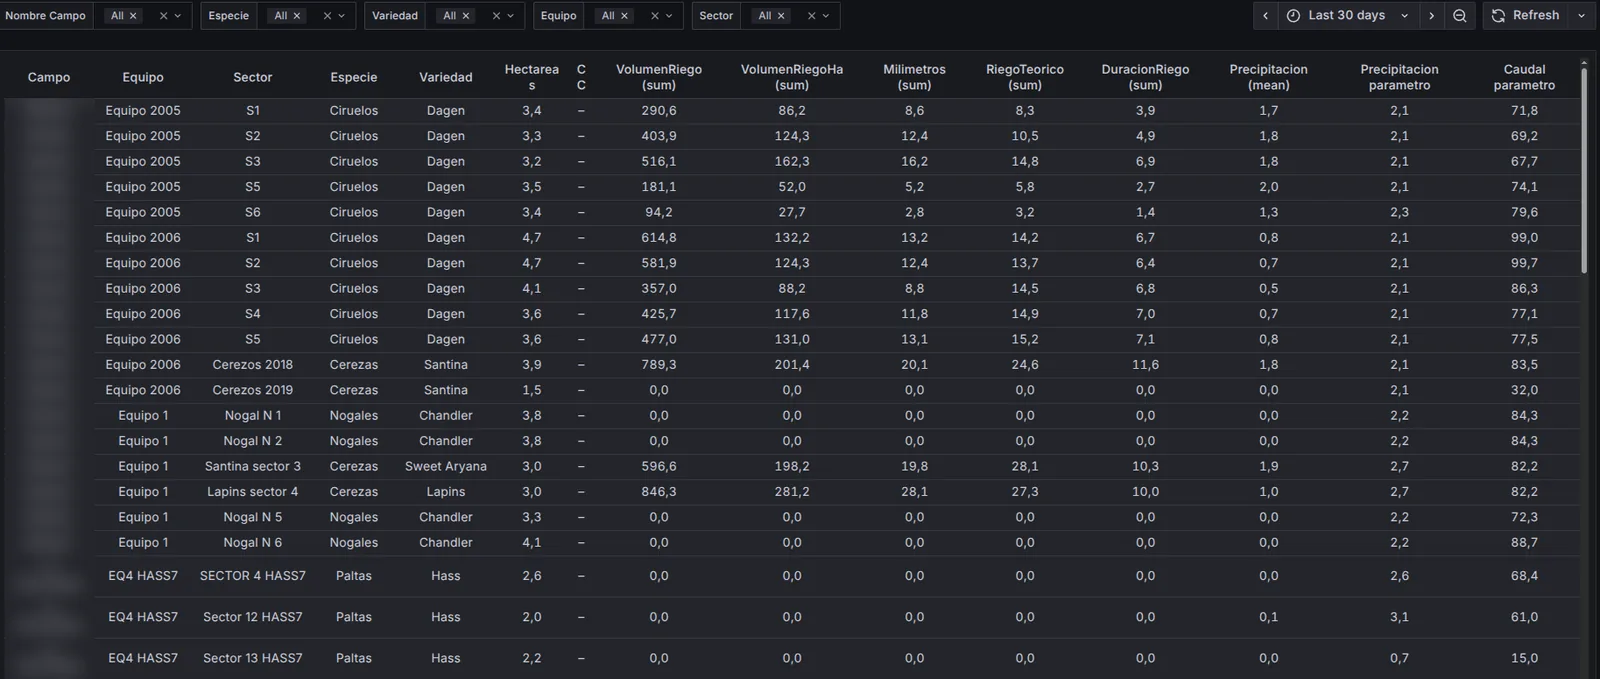Sort table by Sector column header
The height and width of the screenshot is (679, 1600).
click(253, 77)
